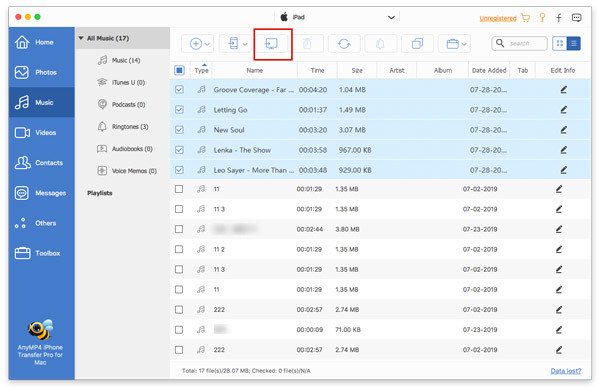
Task: Open the Contacts section
Action: click(x=41, y=163)
